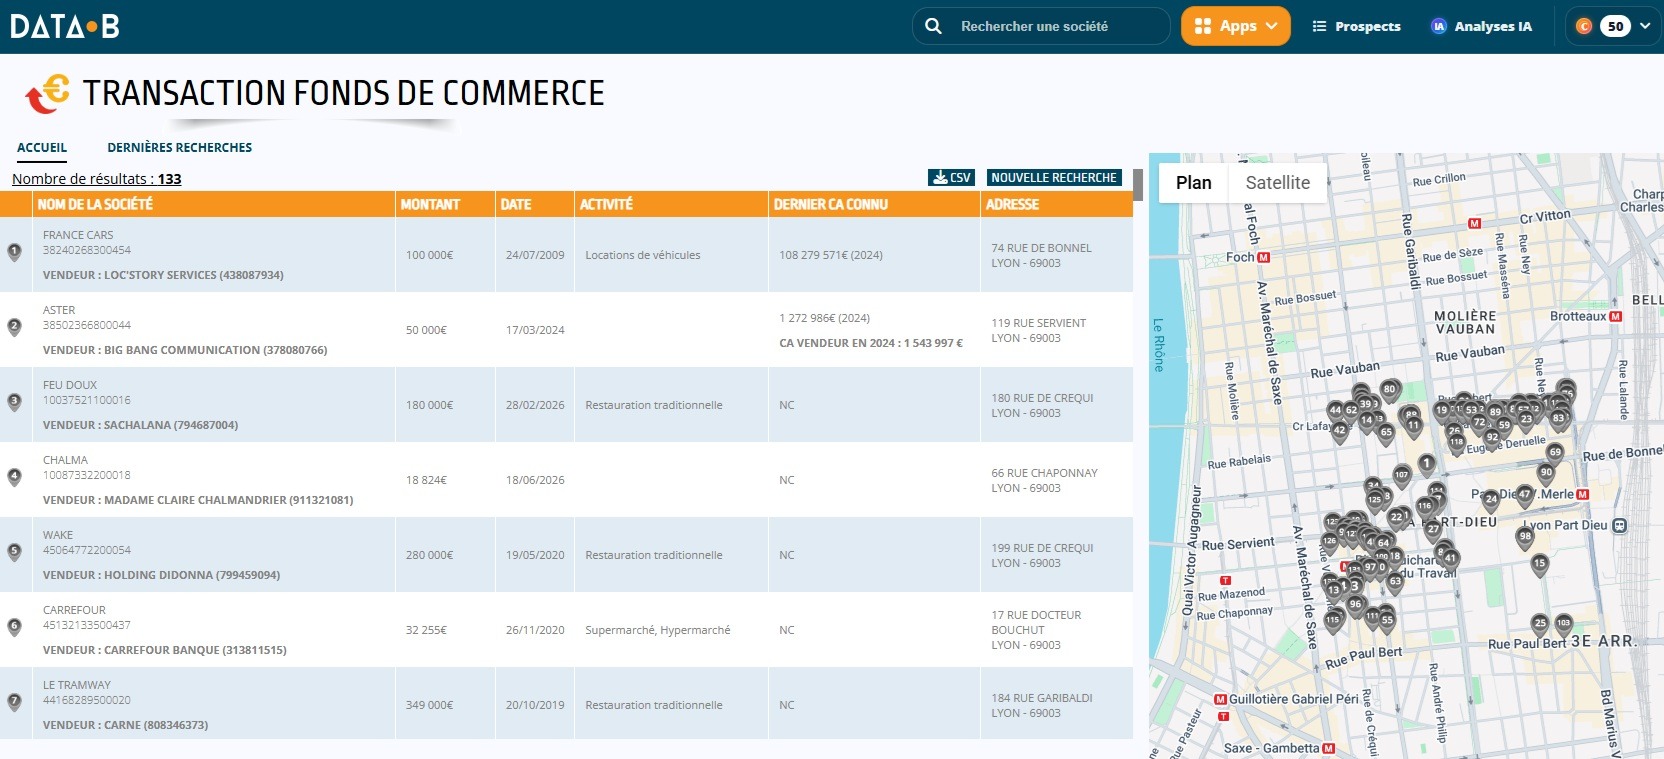
Task: Click 'Supermarché, Hypermarché' activity cell
Action: (658, 630)
